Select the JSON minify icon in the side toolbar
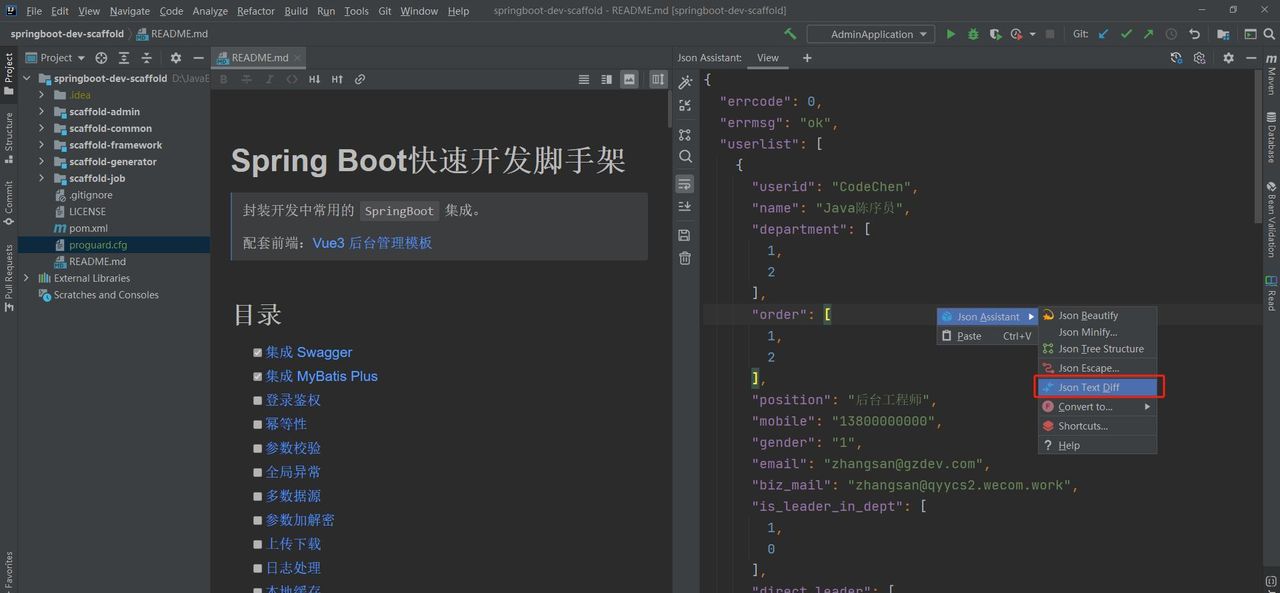Image resolution: width=1280 pixels, height=593 pixels. tap(685, 105)
